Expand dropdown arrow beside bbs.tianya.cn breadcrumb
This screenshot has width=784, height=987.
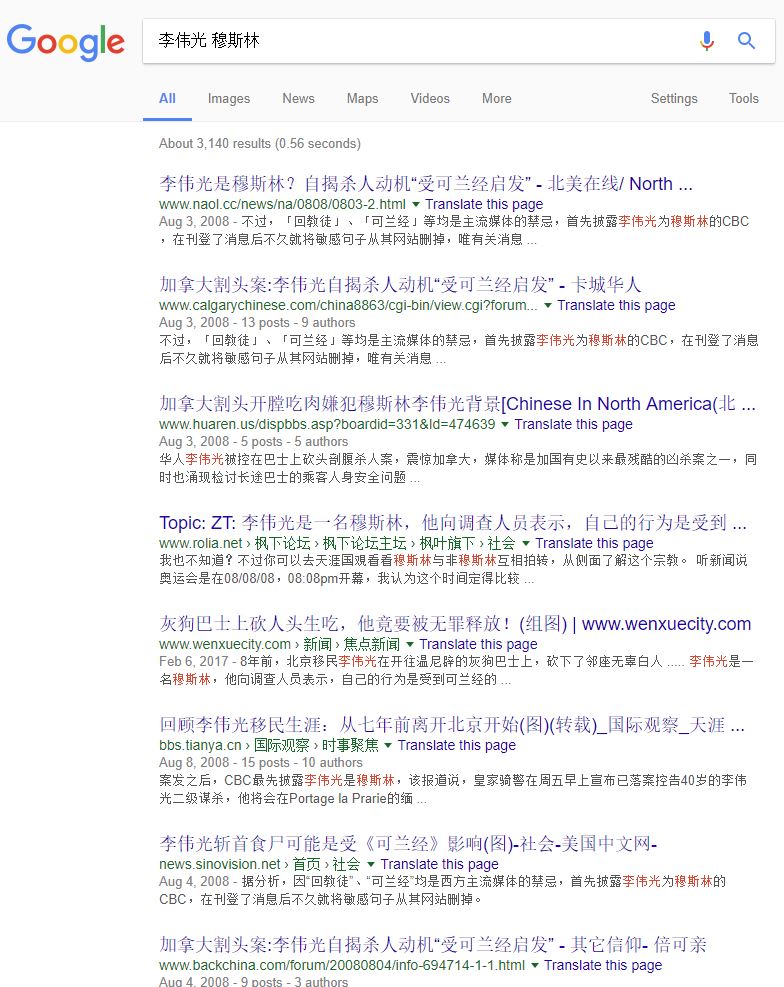point(388,746)
